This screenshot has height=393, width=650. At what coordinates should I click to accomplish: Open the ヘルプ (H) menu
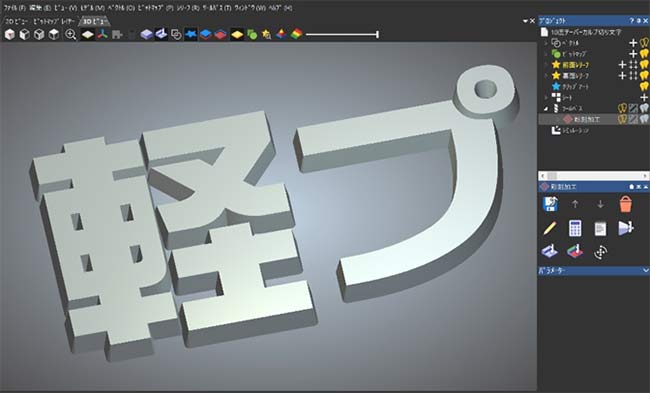[281, 8]
